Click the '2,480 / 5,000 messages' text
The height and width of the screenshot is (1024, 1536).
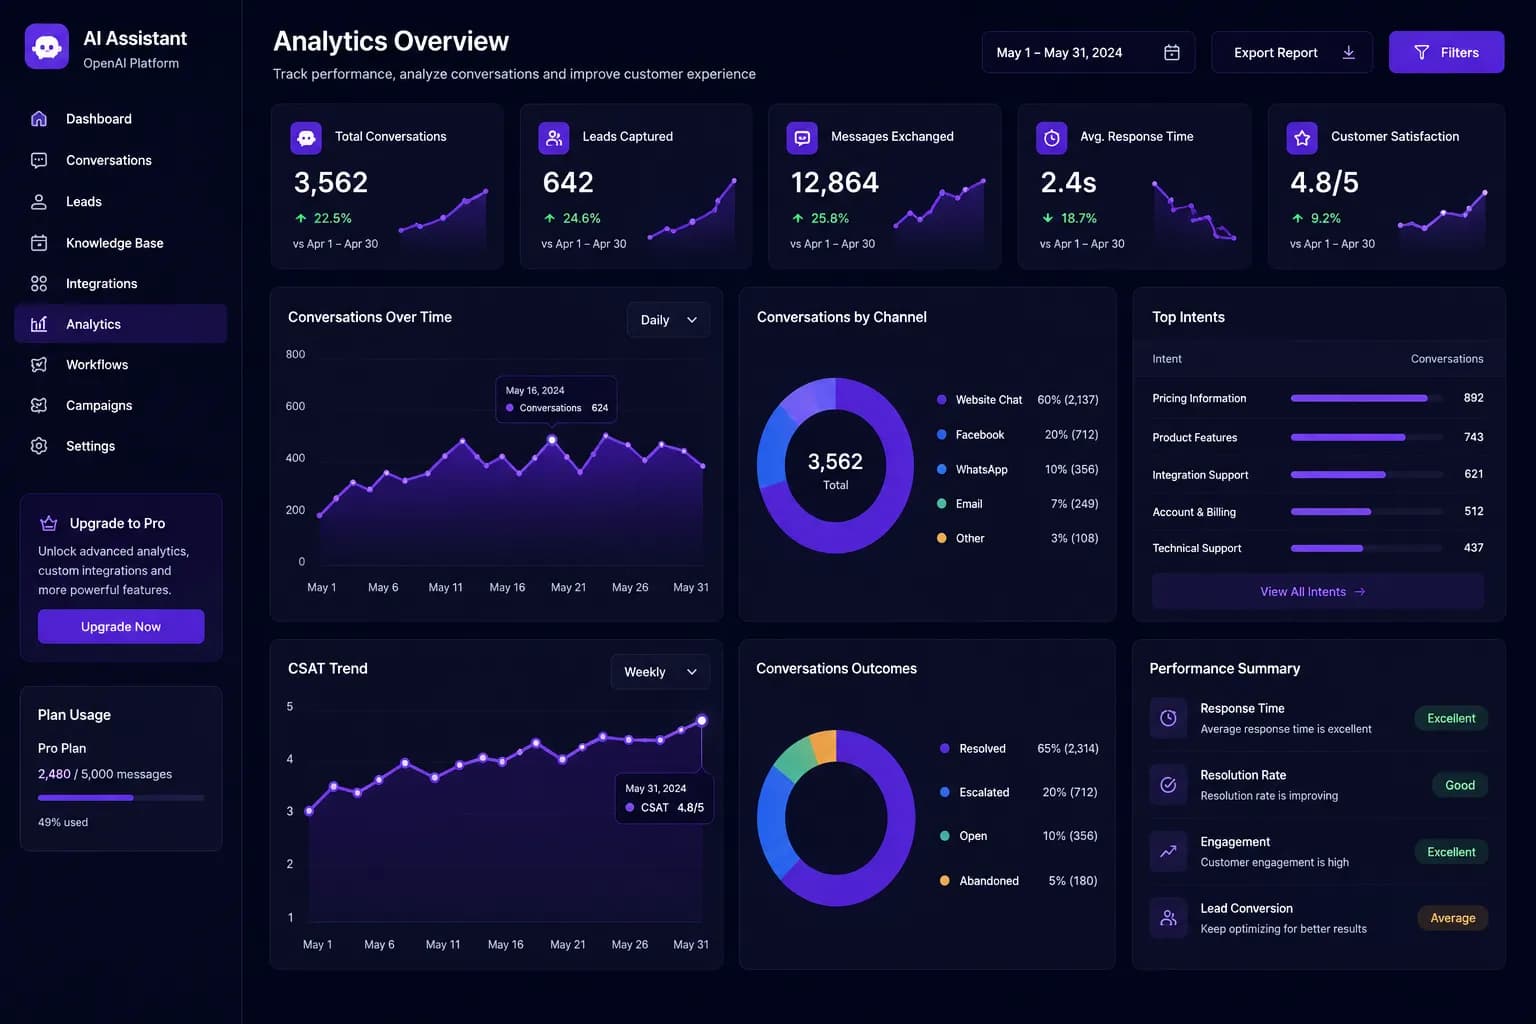(105, 774)
